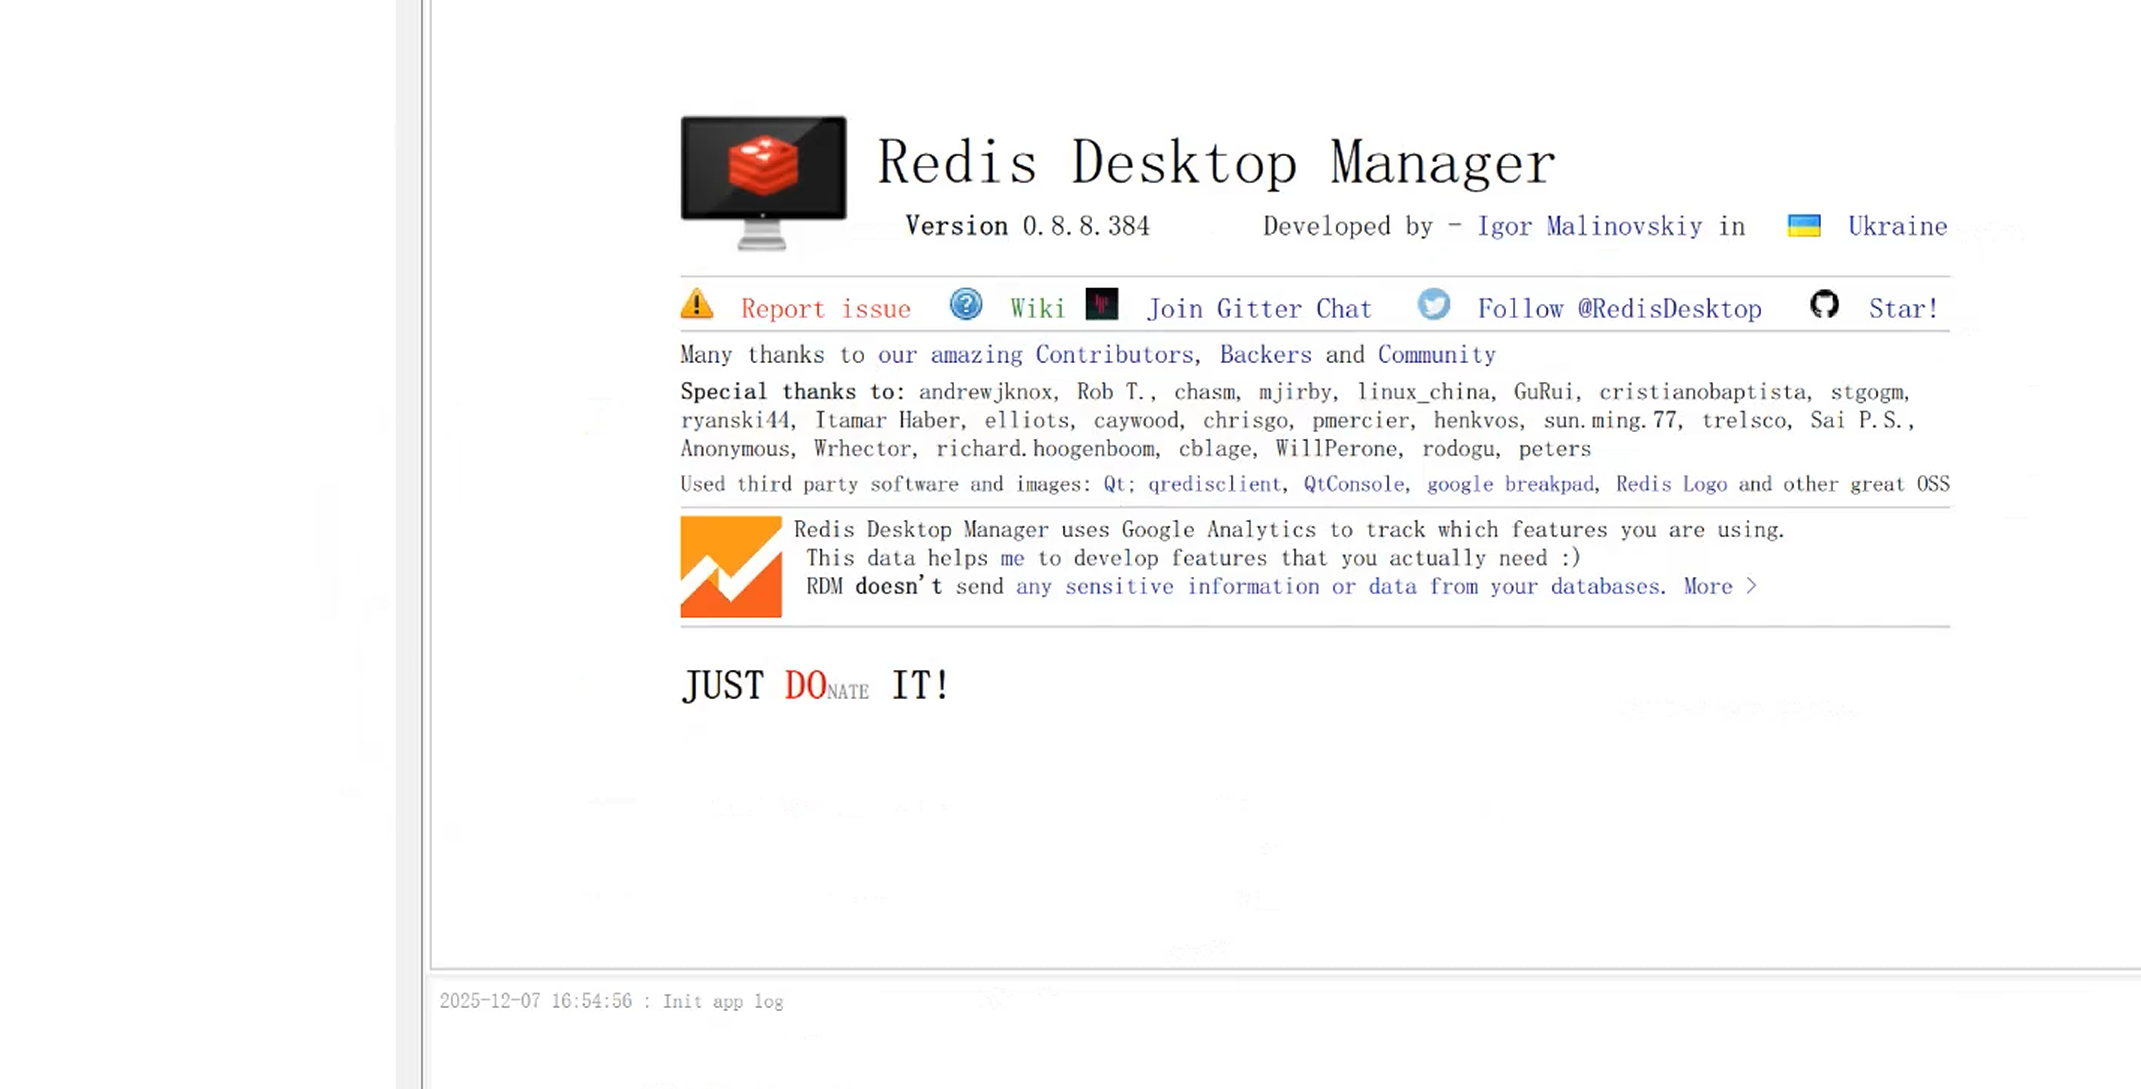
Task: Open the Report issue link
Action: [825, 309]
